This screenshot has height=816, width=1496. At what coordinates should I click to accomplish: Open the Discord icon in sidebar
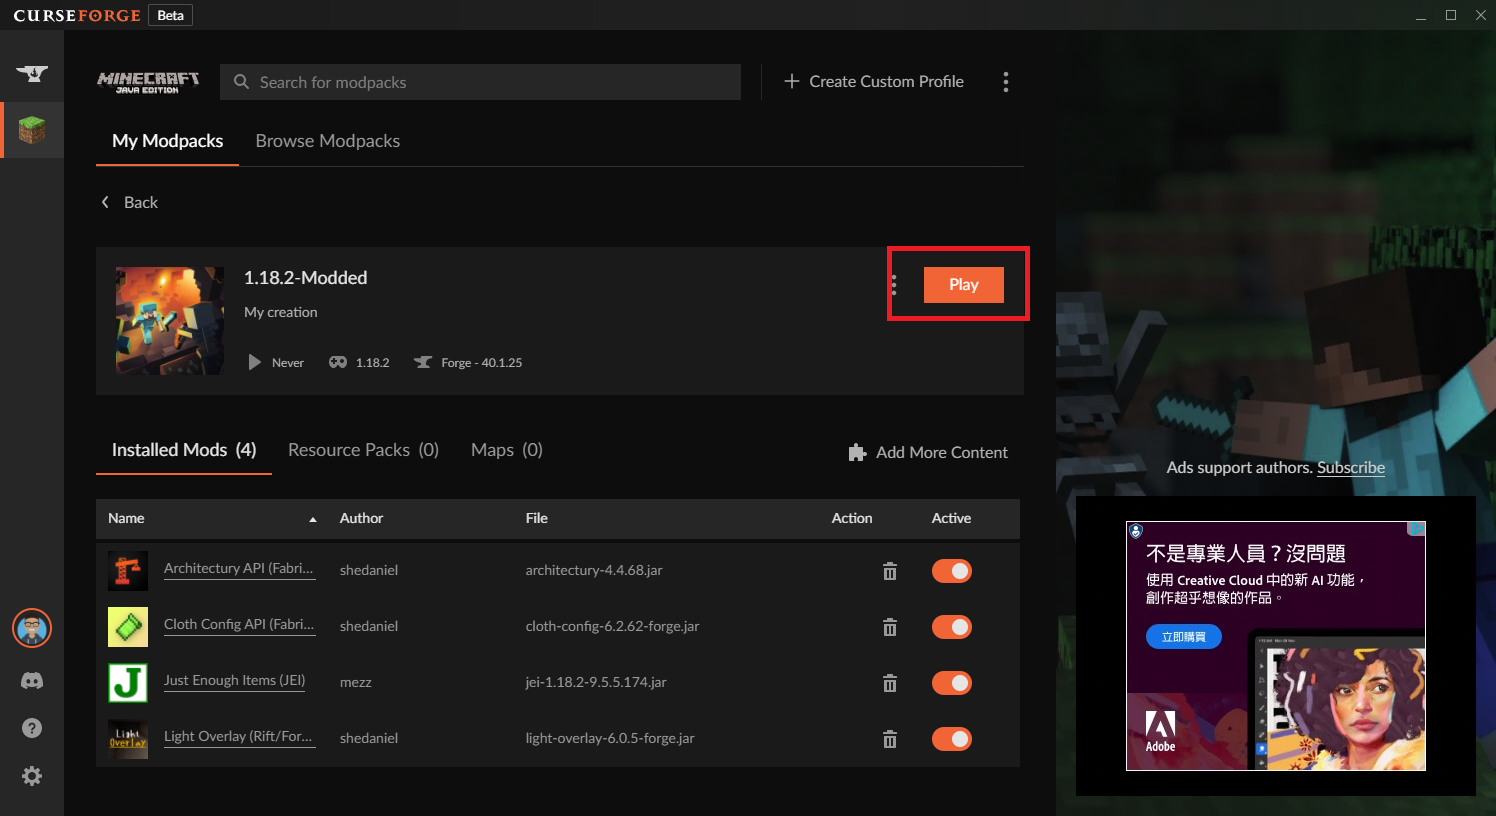click(32, 681)
